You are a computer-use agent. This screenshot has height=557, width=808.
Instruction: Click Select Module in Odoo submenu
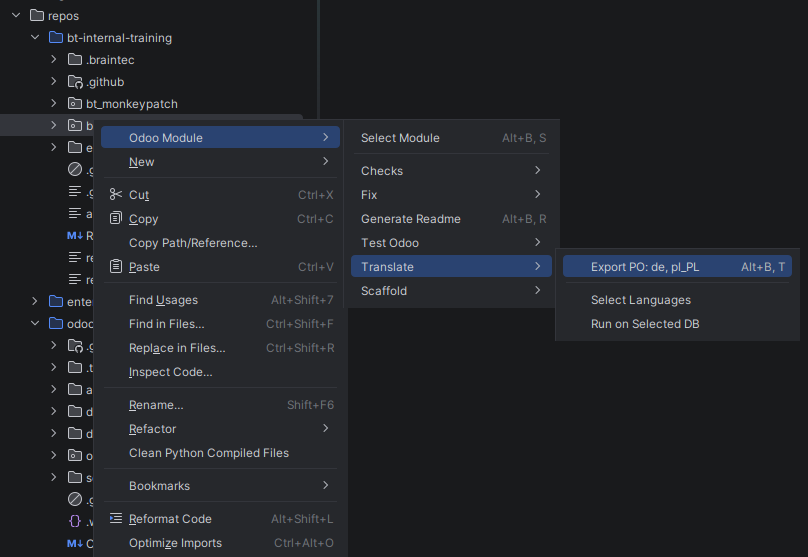pyautogui.click(x=451, y=138)
